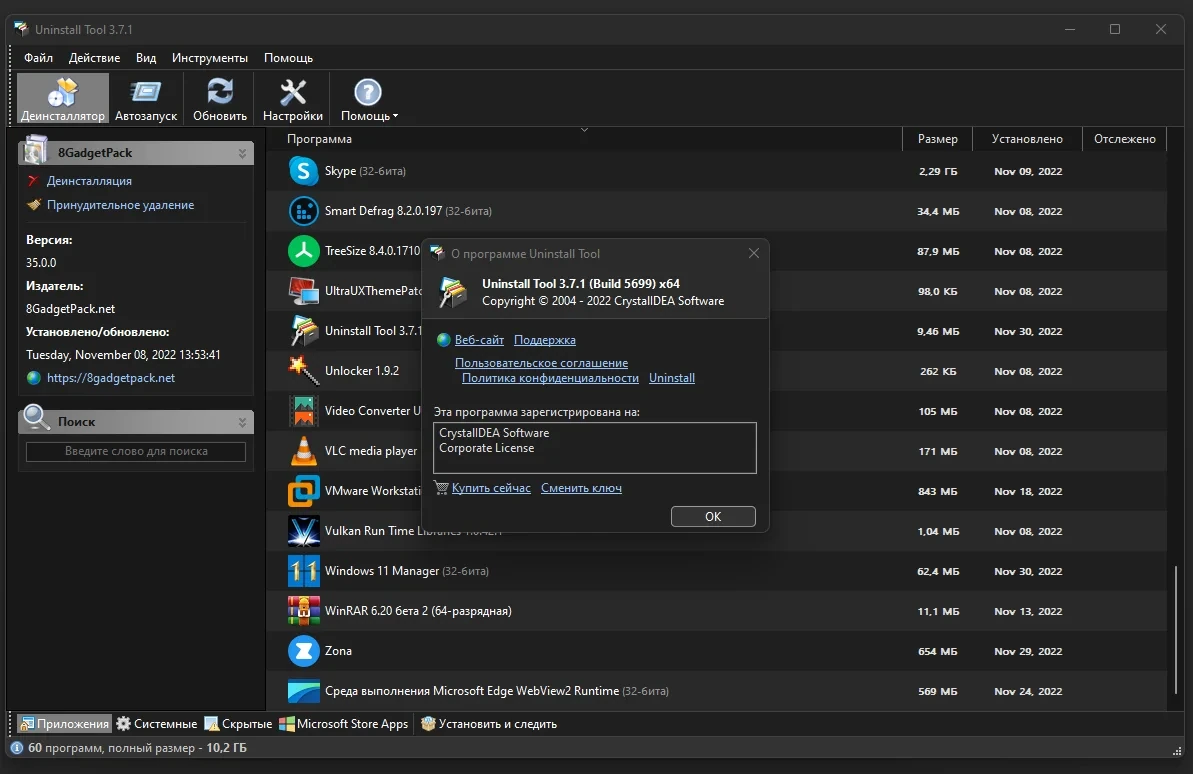Open the Веб-сайт link in the dialog
The width and height of the screenshot is (1193, 774).
coord(479,340)
